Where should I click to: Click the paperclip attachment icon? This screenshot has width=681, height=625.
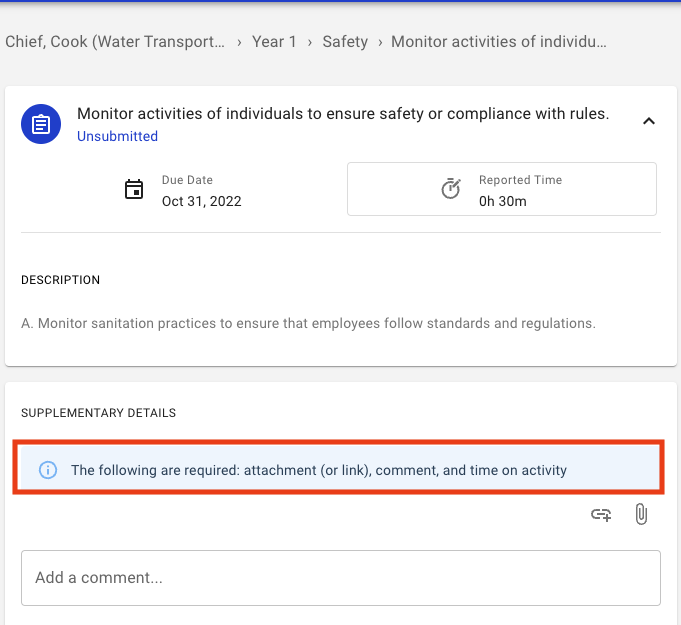click(641, 514)
